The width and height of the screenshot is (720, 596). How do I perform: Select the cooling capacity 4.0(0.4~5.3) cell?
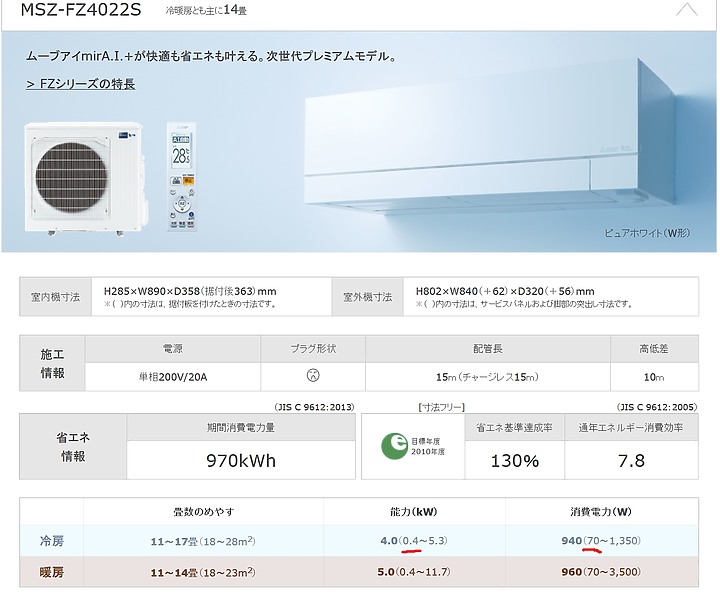tap(414, 540)
